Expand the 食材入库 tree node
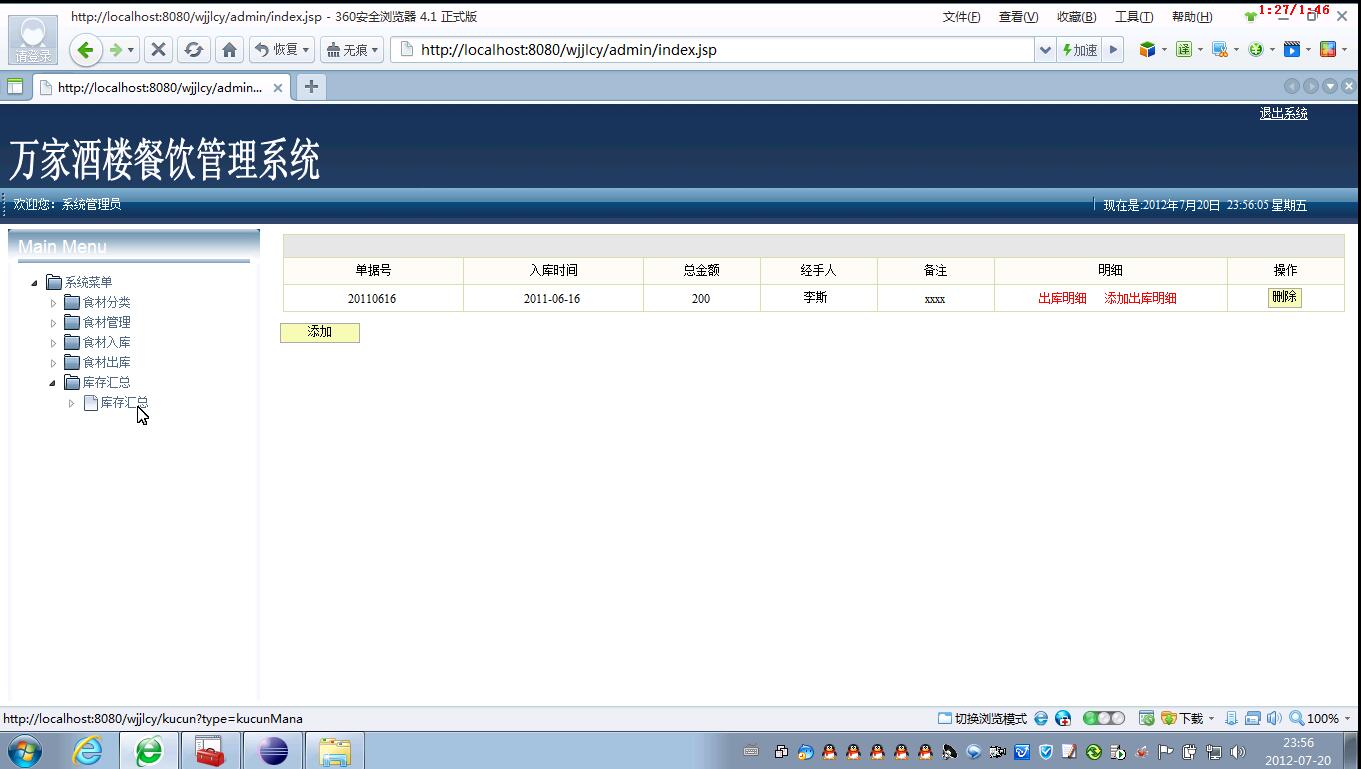This screenshot has height=769, width=1361. tap(54, 343)
